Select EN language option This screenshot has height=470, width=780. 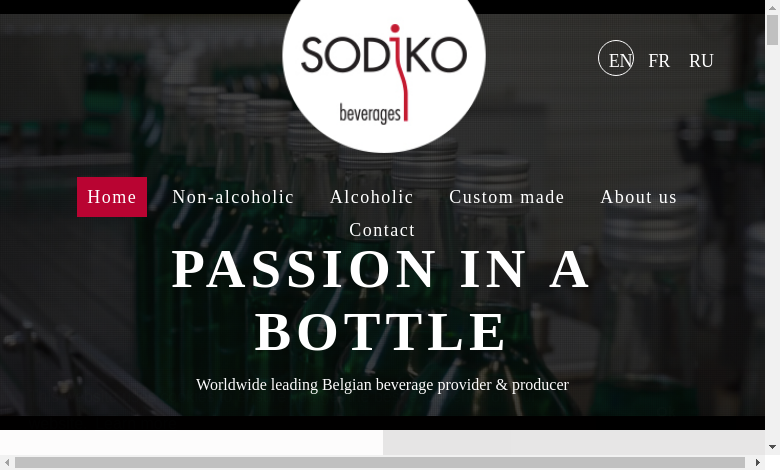(x=616, y=58)
